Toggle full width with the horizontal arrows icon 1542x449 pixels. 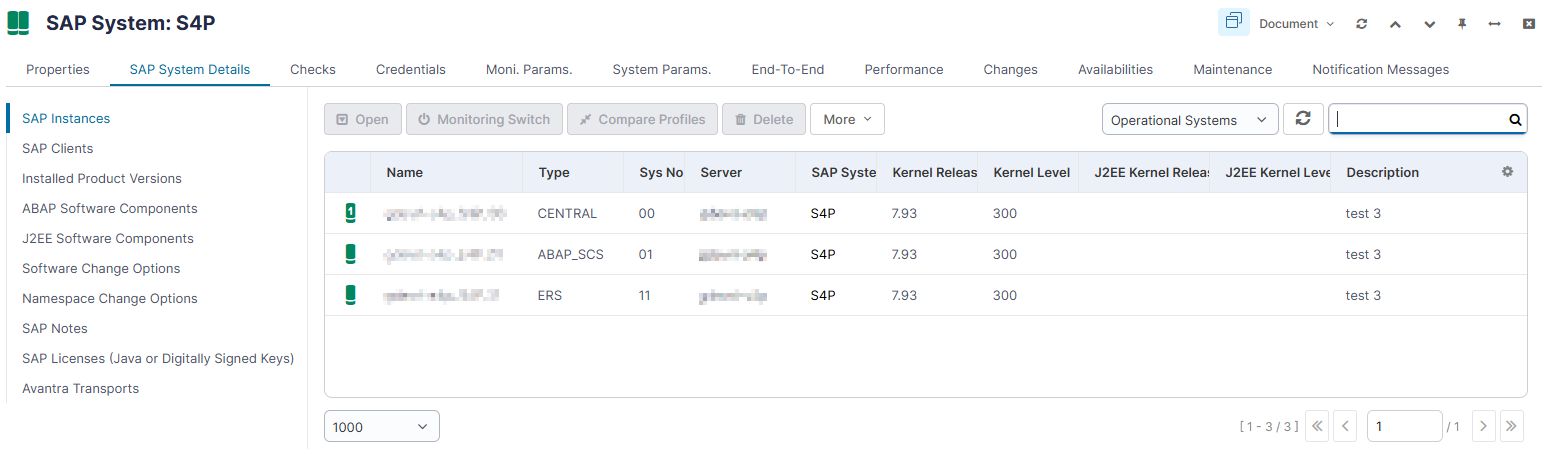pyautogui.click(x=1495, y=23)
